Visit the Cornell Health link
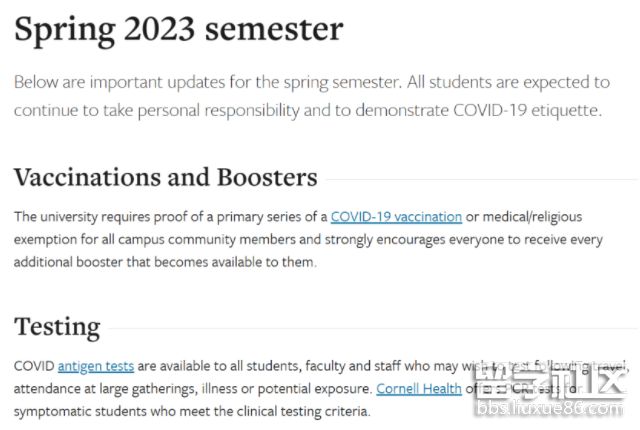Image resolution: width=640 pixels, height=430 pixels. tap(419, 389)
